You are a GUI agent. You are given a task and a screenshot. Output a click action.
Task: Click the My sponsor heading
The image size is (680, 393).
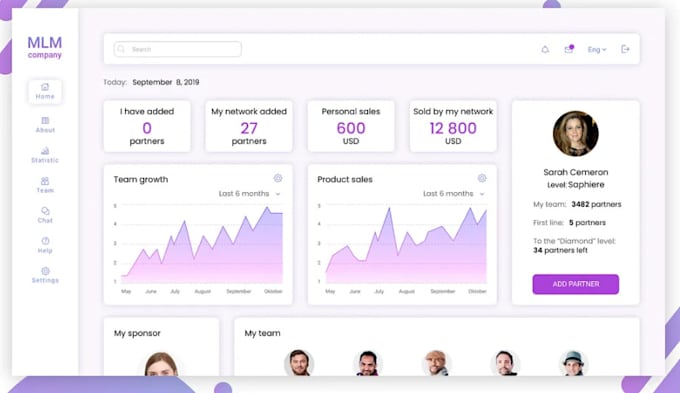pyautogui.click(x=137, y=333)
